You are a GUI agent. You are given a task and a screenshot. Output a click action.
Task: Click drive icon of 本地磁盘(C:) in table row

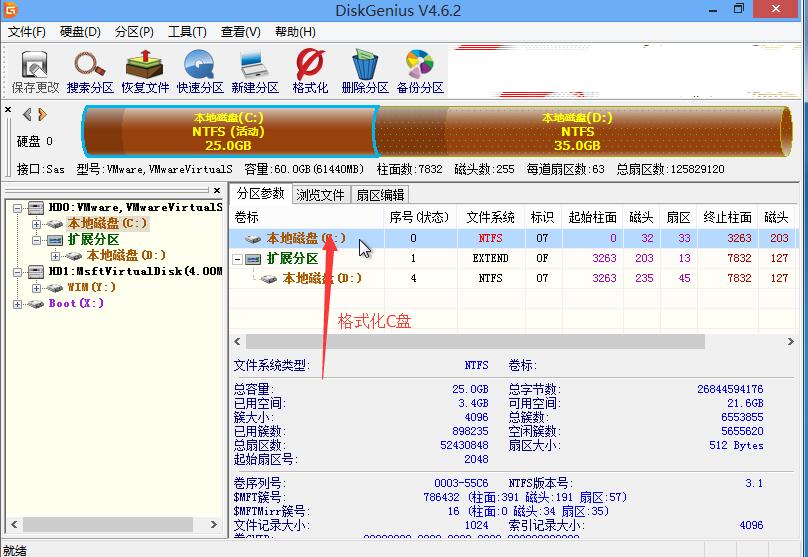point(252,239)
